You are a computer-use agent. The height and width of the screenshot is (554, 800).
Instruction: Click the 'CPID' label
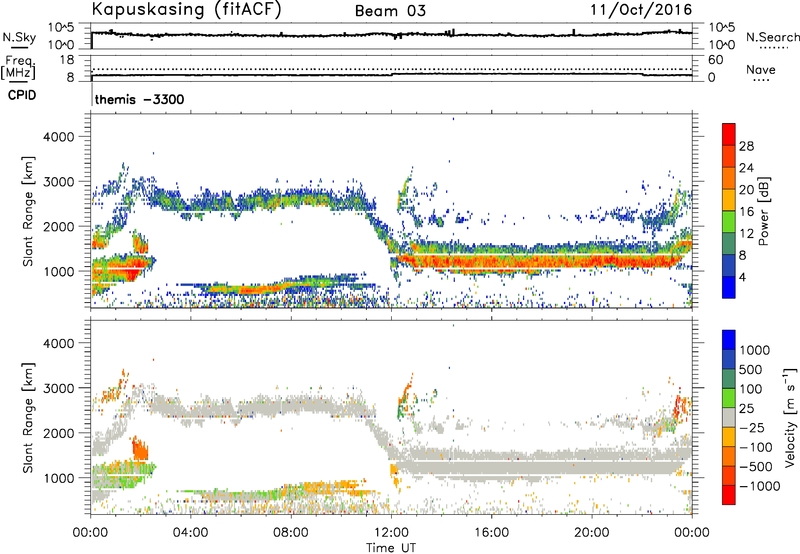pyautogui.click(x=22, y=95)
